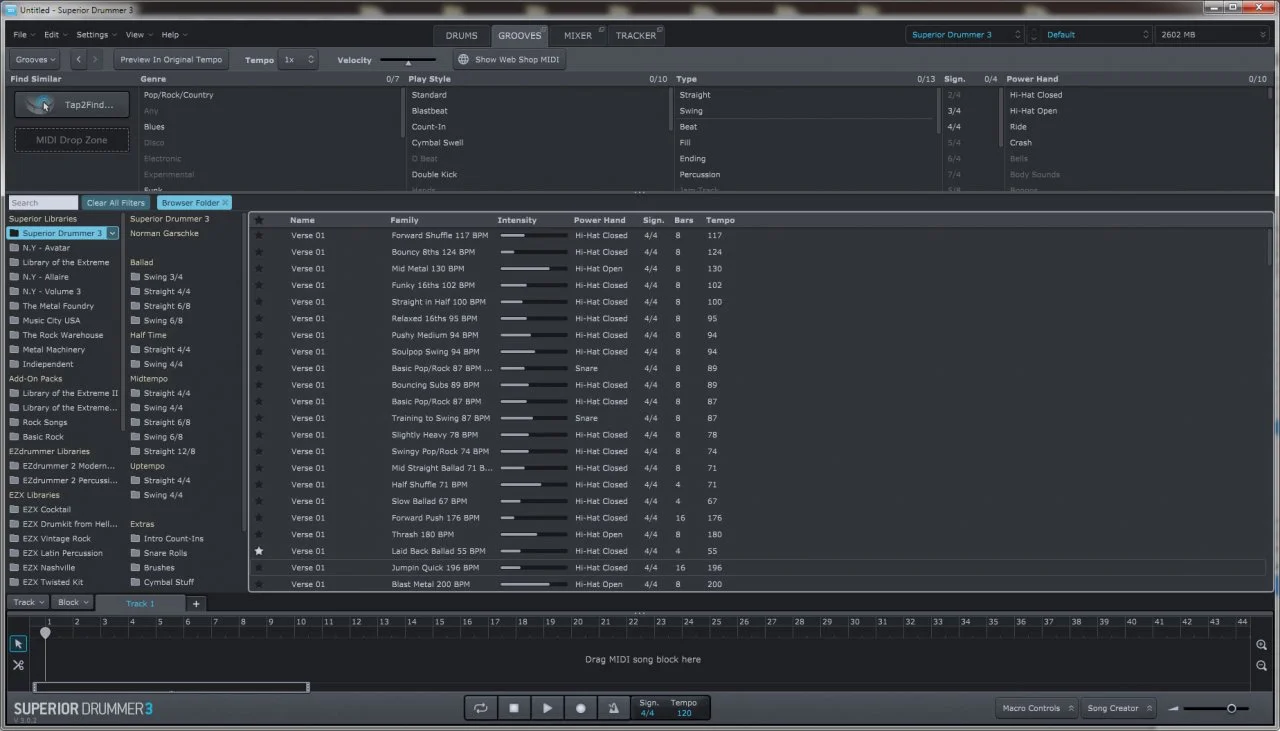Open the Tempo 1x multiplier dropdown
Viewport: 1280px width, 731px height.
point(298,60)
